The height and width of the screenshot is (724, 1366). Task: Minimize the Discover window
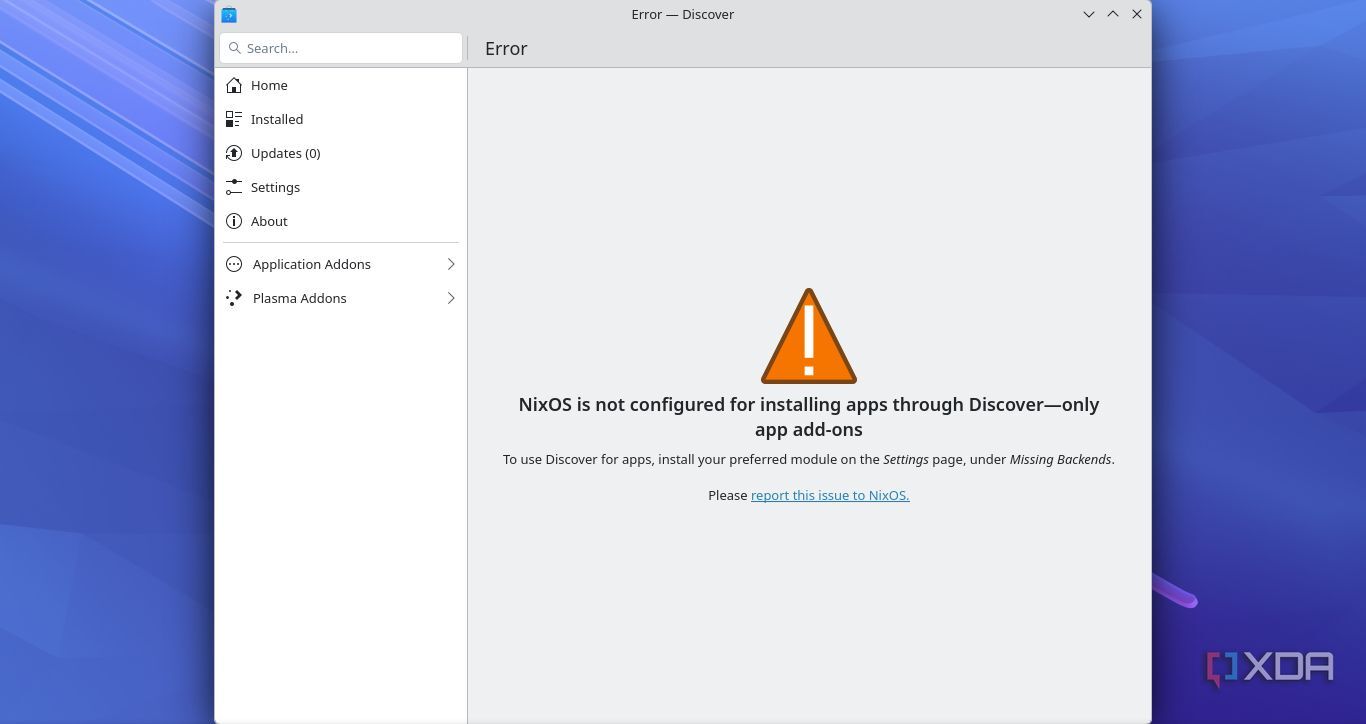pyautogui.click(x=1088, y=14)
